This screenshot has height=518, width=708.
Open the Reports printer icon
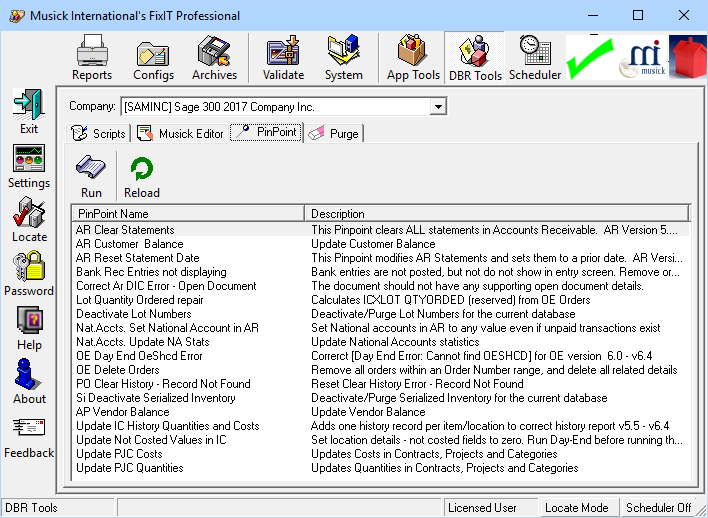coord(92,58)
